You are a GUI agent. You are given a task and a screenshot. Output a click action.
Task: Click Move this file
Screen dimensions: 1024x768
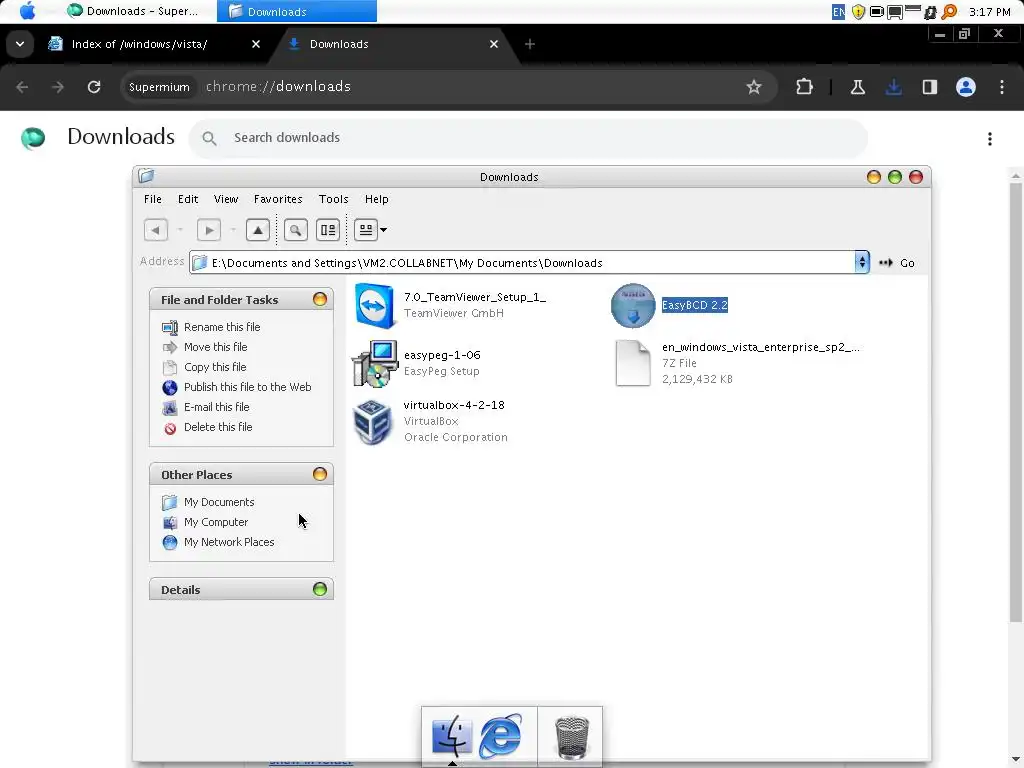coord(216,347)
